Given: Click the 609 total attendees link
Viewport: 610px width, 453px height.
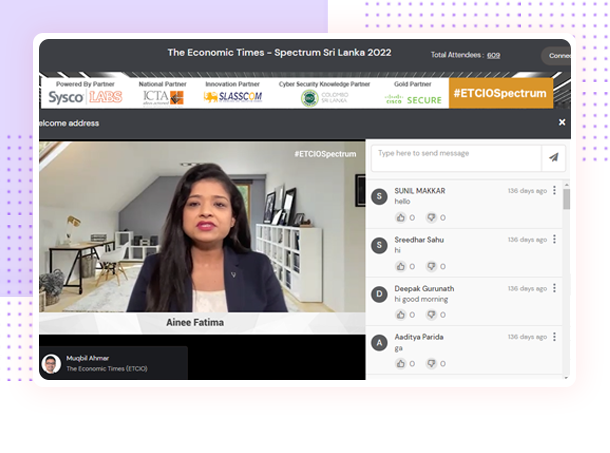Looking at the screenshot, I should coord(493,55).
